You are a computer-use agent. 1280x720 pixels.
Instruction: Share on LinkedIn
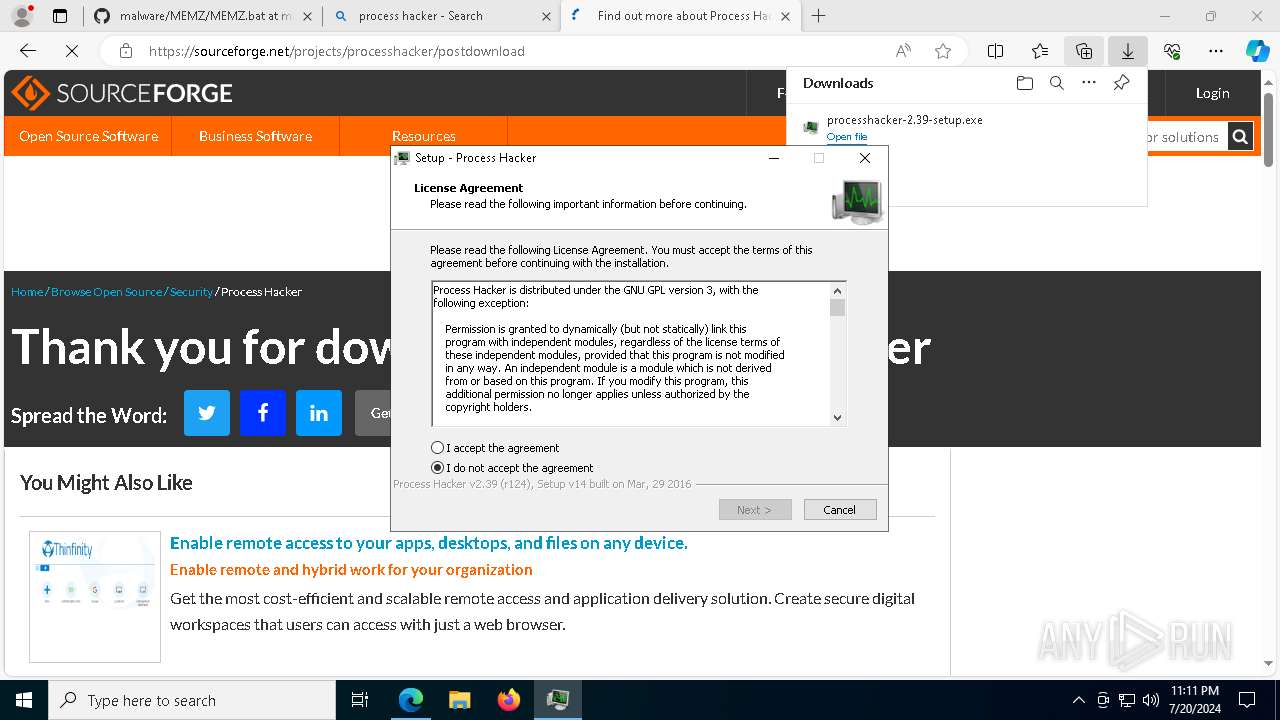319,413
